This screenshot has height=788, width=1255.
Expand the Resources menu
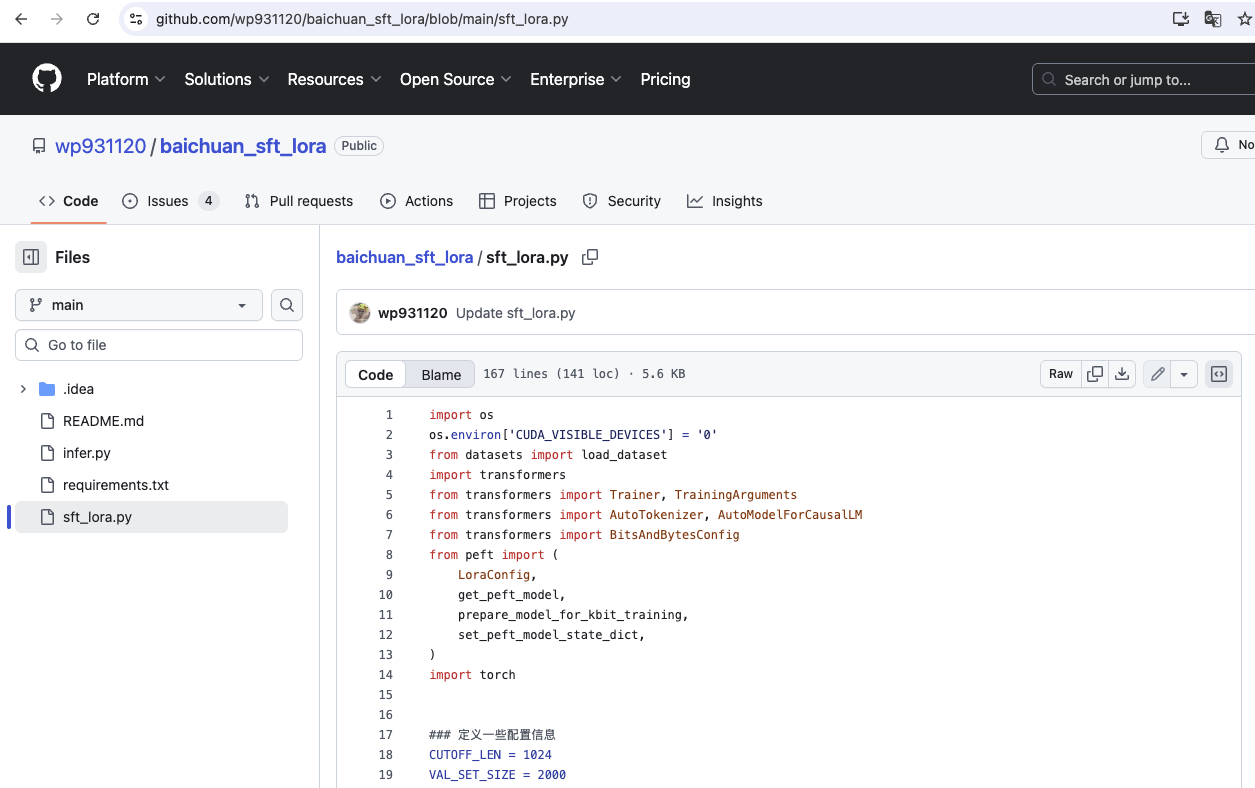coord(334,79)
